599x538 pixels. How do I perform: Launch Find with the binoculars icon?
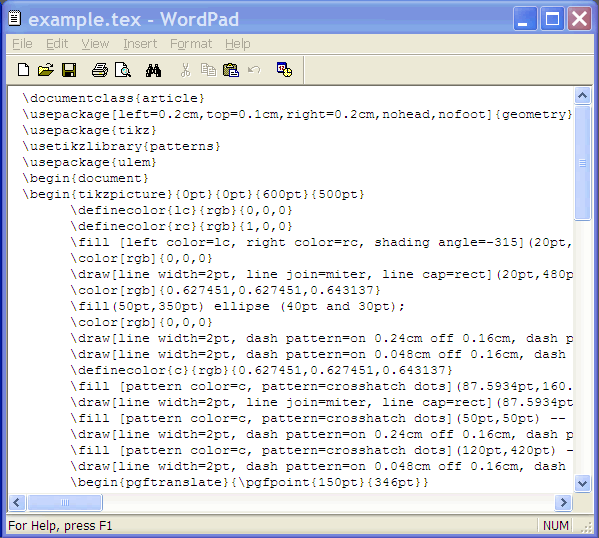point(153,70)
